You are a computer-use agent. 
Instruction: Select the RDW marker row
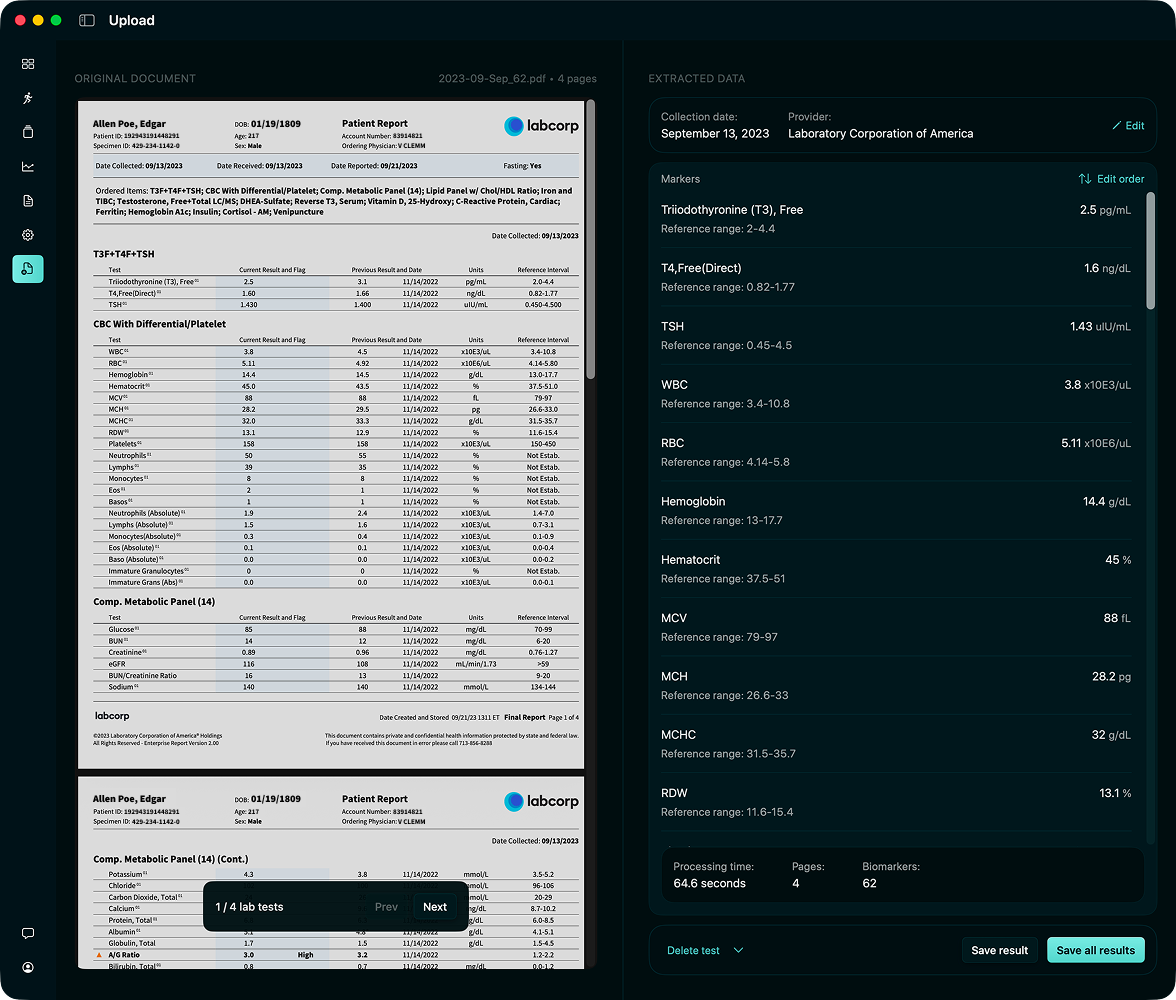click(x=896, y=802)
